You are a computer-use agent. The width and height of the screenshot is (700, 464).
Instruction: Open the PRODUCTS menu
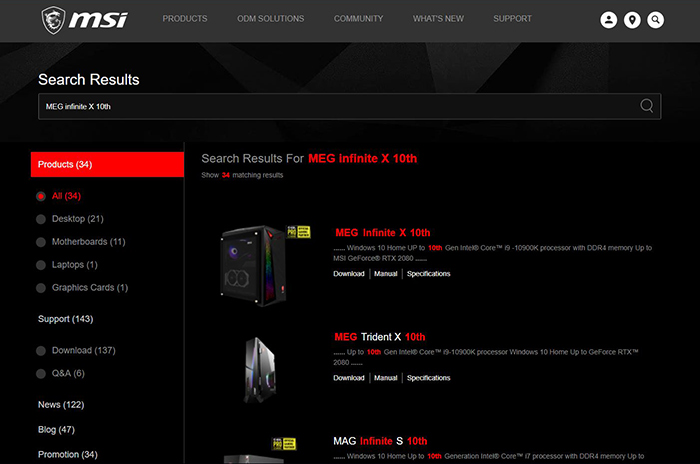(x=185, y=19)
